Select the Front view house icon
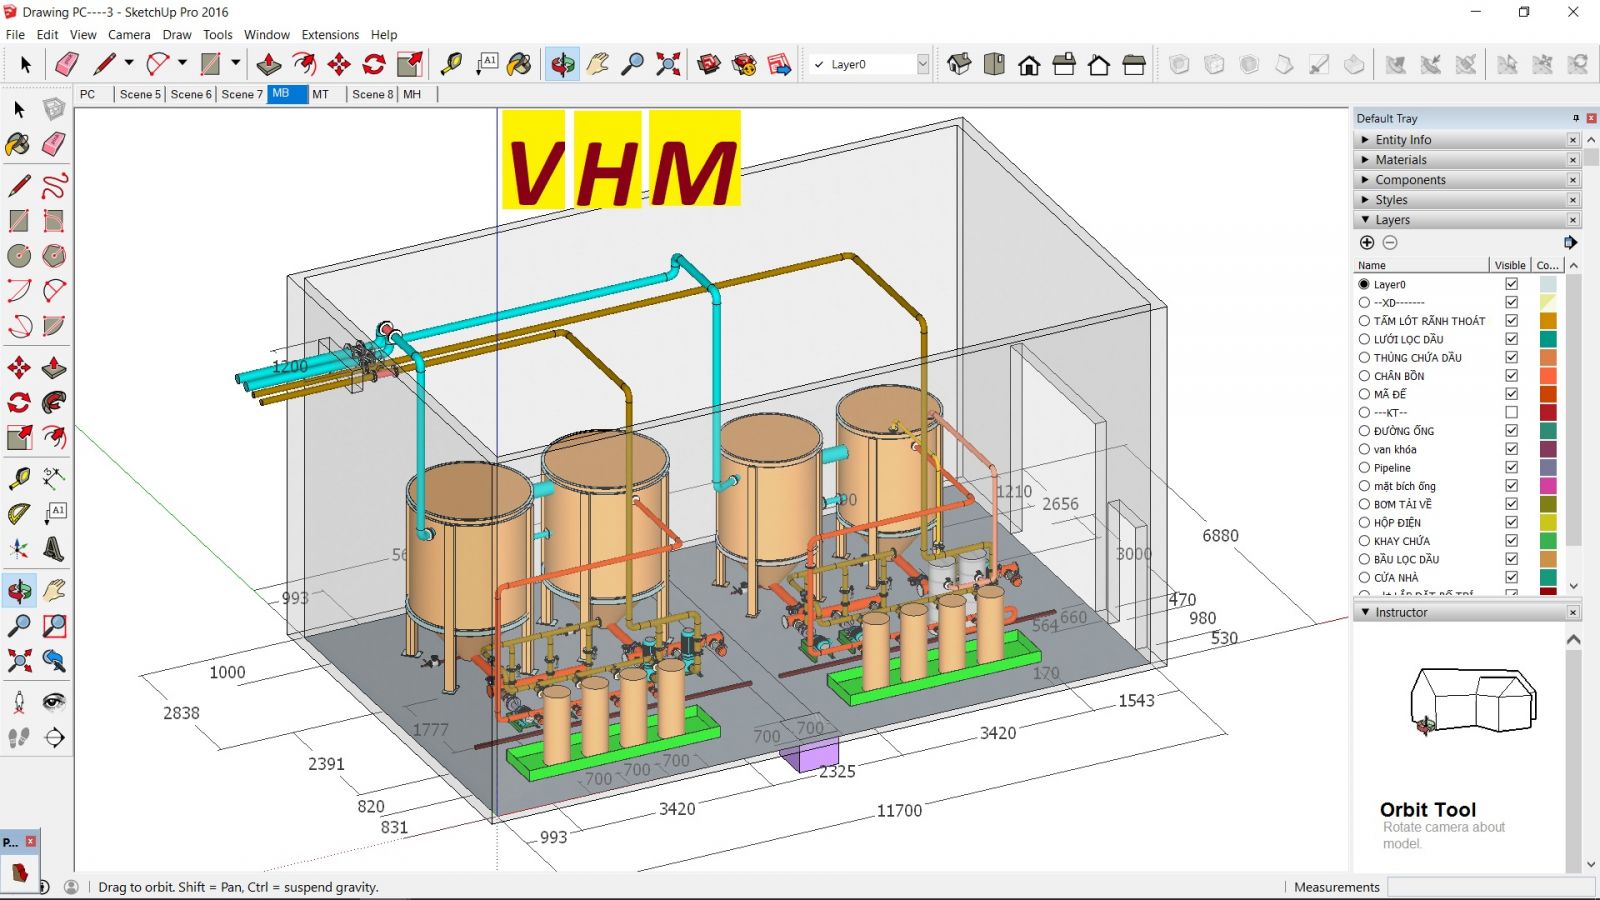Screen dimensions: 1600x900 (x=1029, y=64)
